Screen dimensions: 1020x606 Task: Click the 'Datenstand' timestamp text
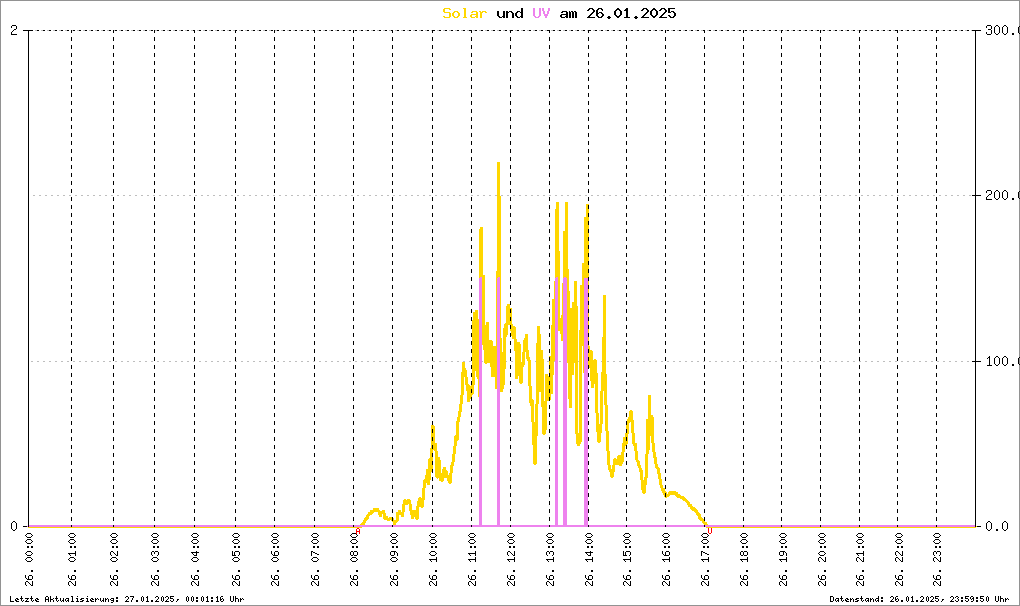click(x=919, y=599)
